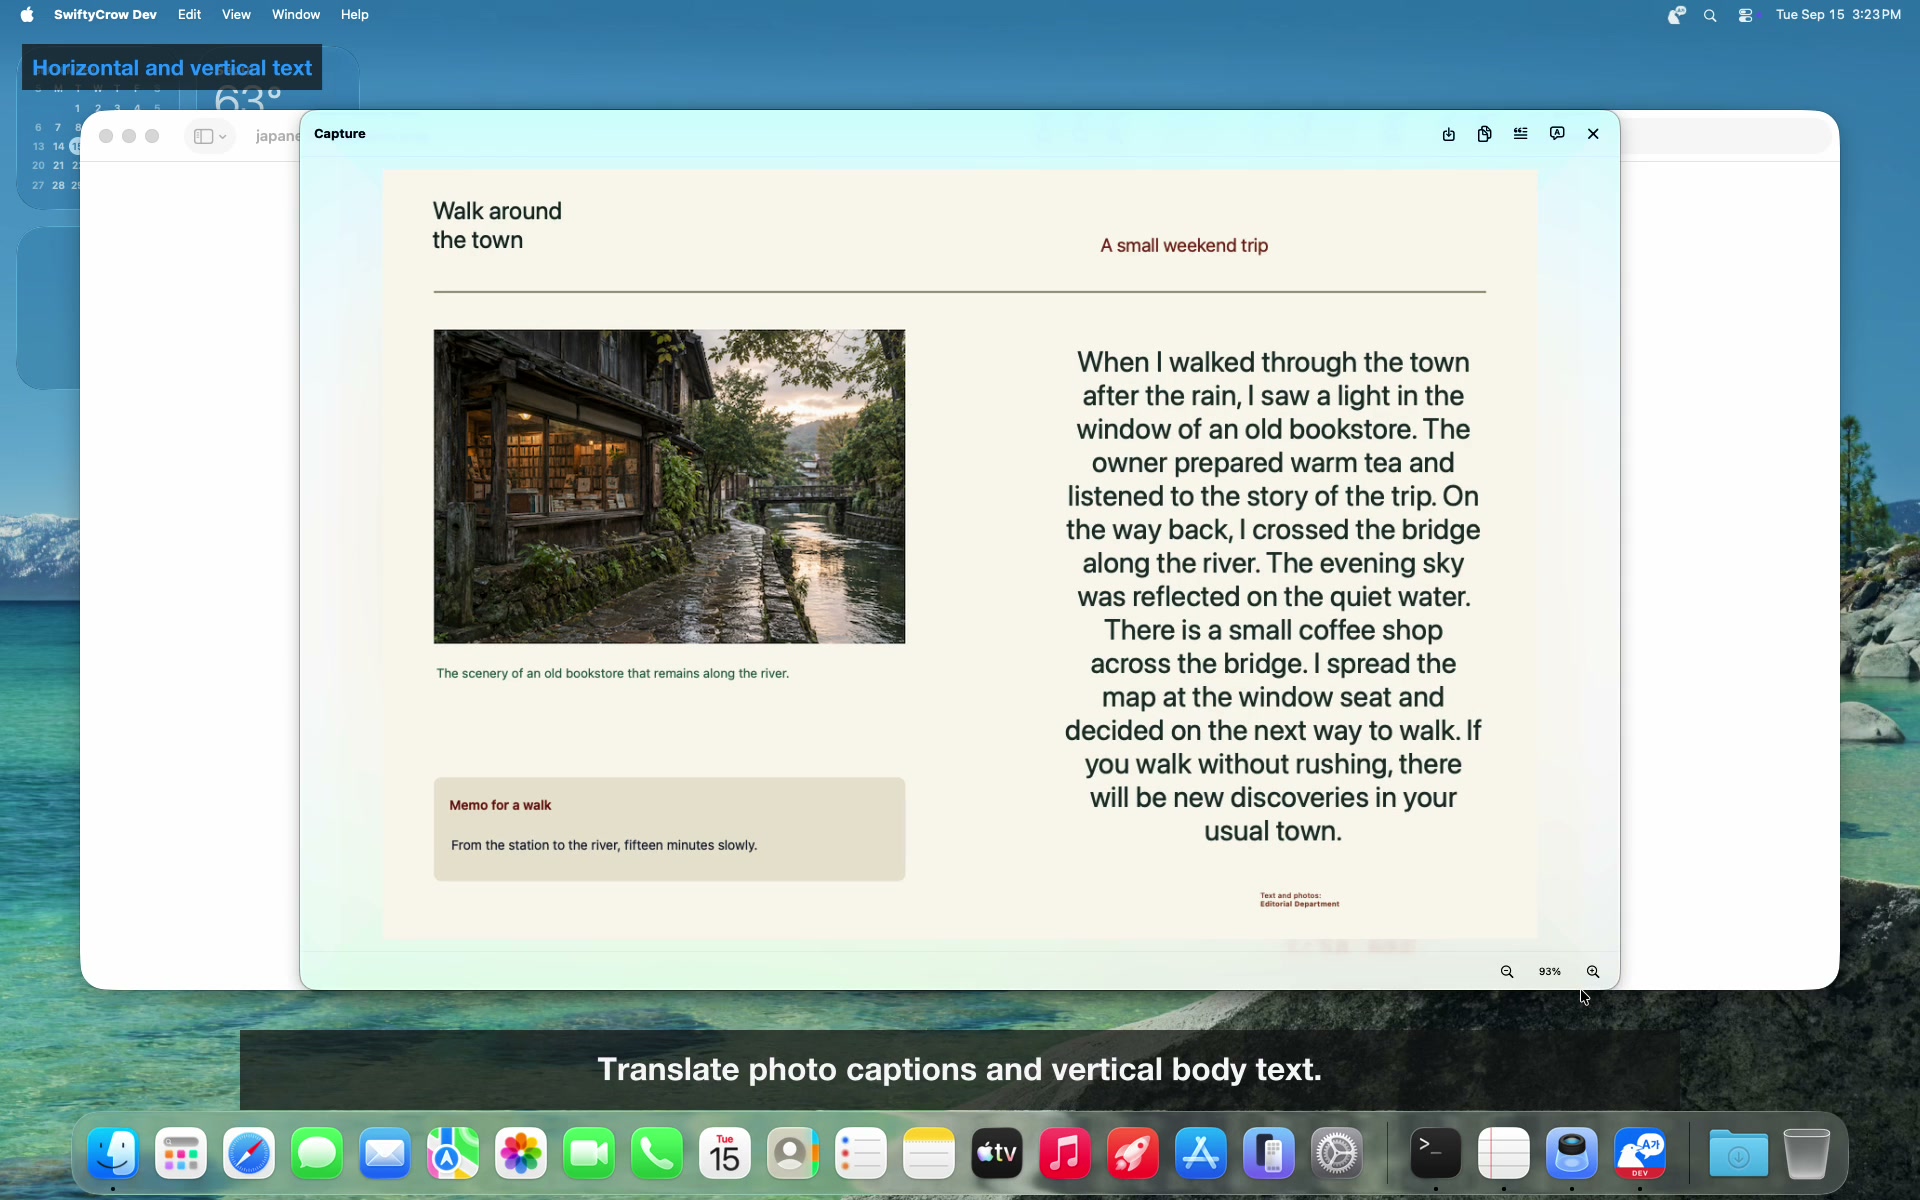Click the 'Memo for a walk' heading
Image resolution: width=1920 pixels, height=1200 pixels.
pyautogui.click(x=500, y=805)
